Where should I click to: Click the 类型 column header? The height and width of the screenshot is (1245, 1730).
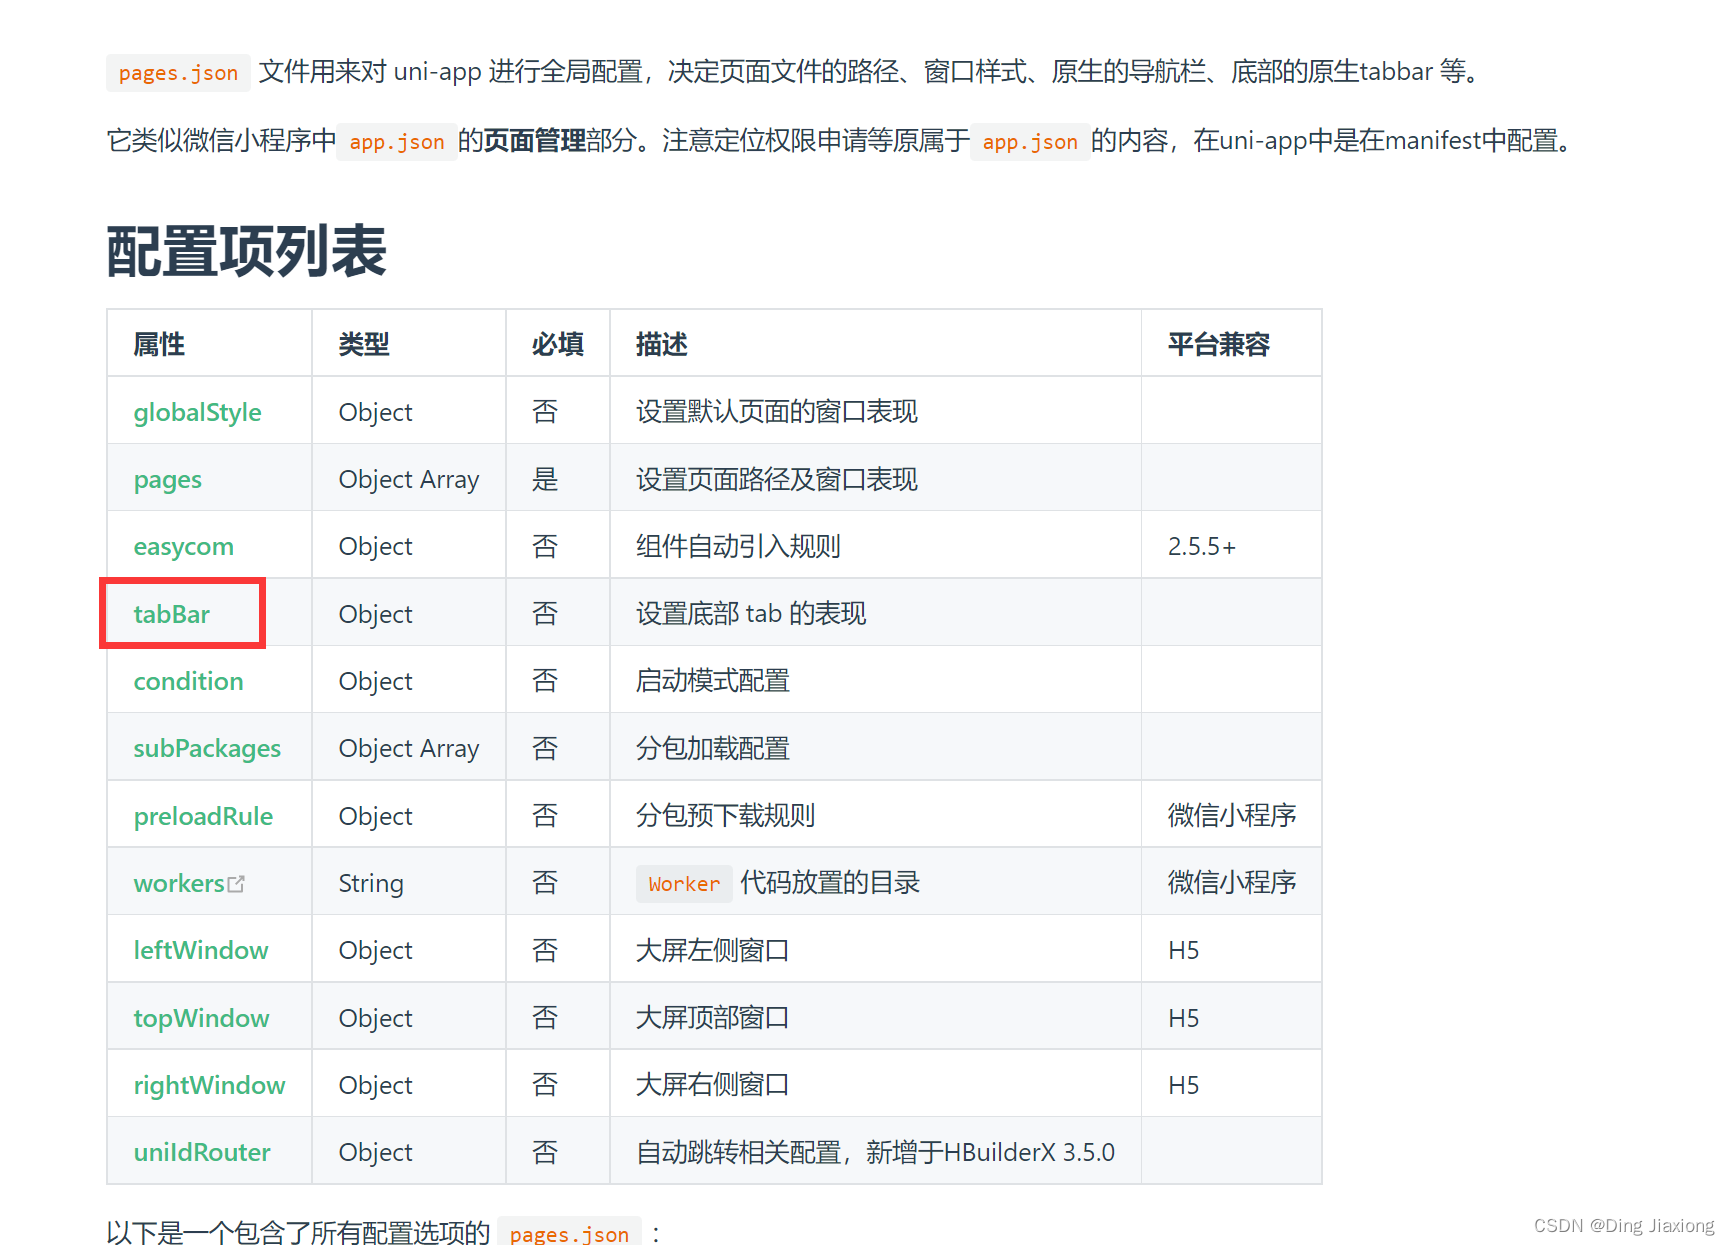click(x=364, y=345)
